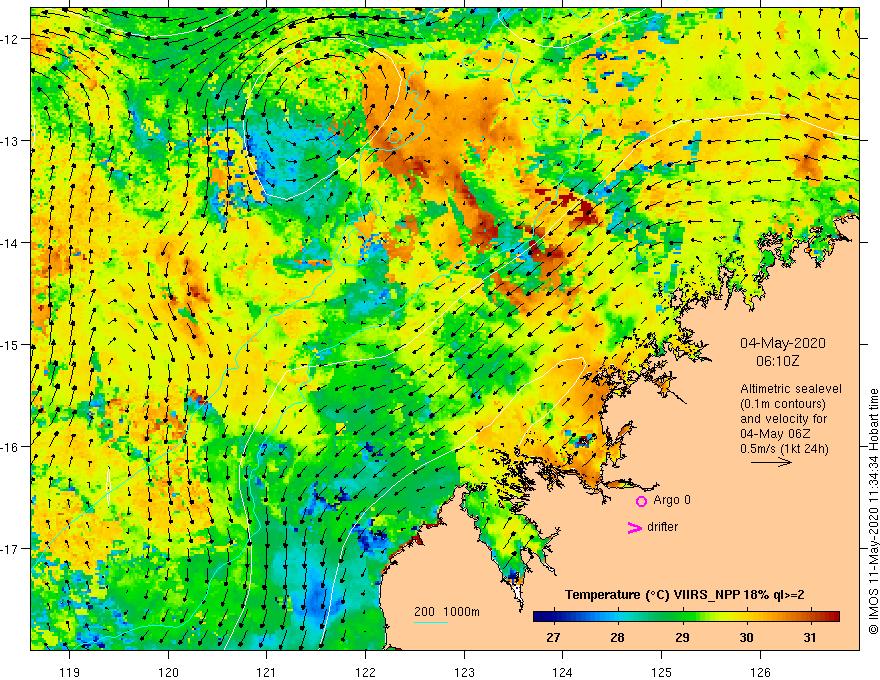This screenshot has width=880, height=680.
Task: Click longitude axis label '122'
Action: 365,672
